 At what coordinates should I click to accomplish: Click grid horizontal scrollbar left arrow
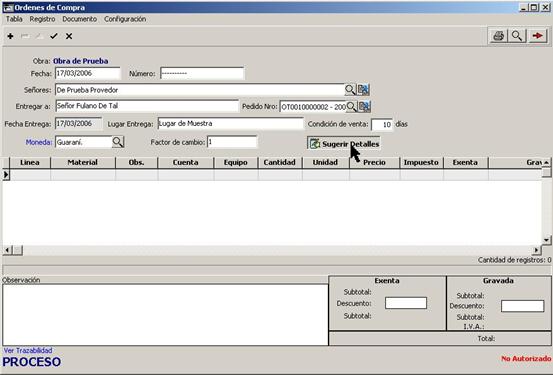(x=7, y=250)
